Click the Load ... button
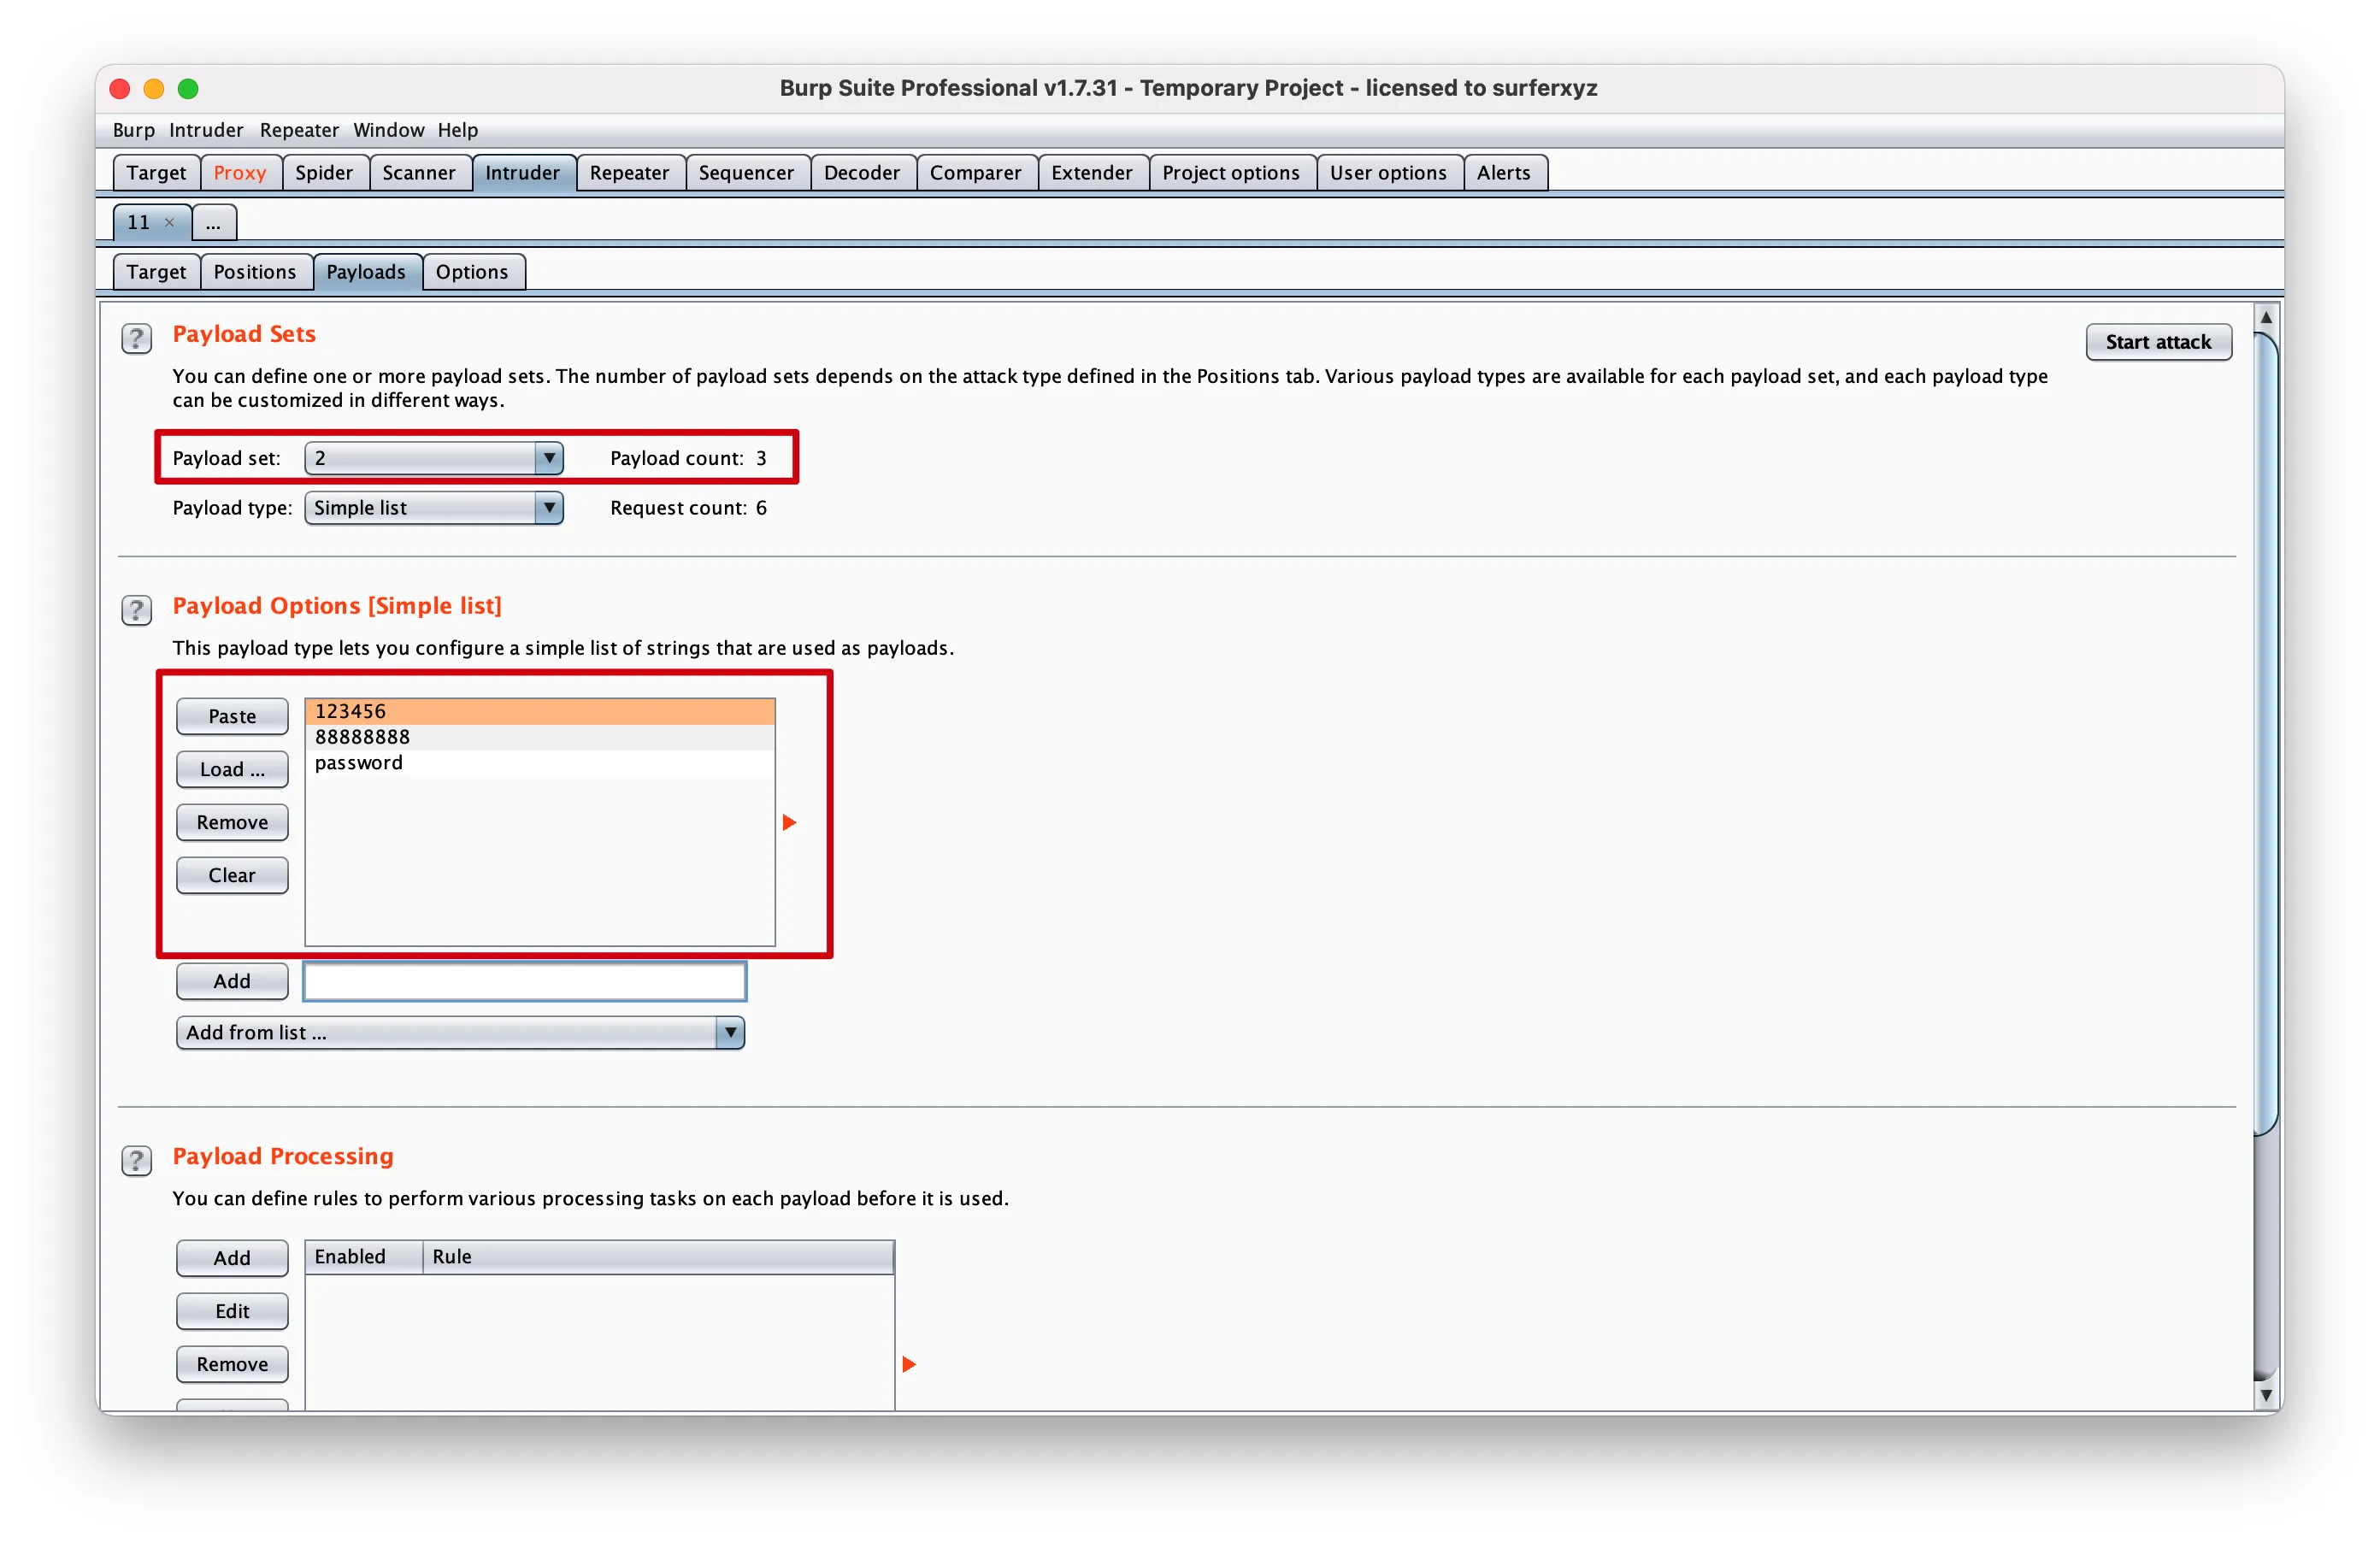Image resolution: width=2380 pixels, height=1542 pixels. (232, 769)
